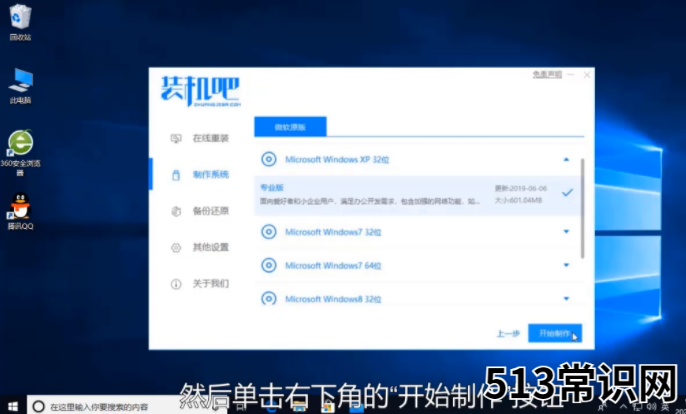Select the Microsoft Windows XP 32位 row text

[x=337, y=160]
